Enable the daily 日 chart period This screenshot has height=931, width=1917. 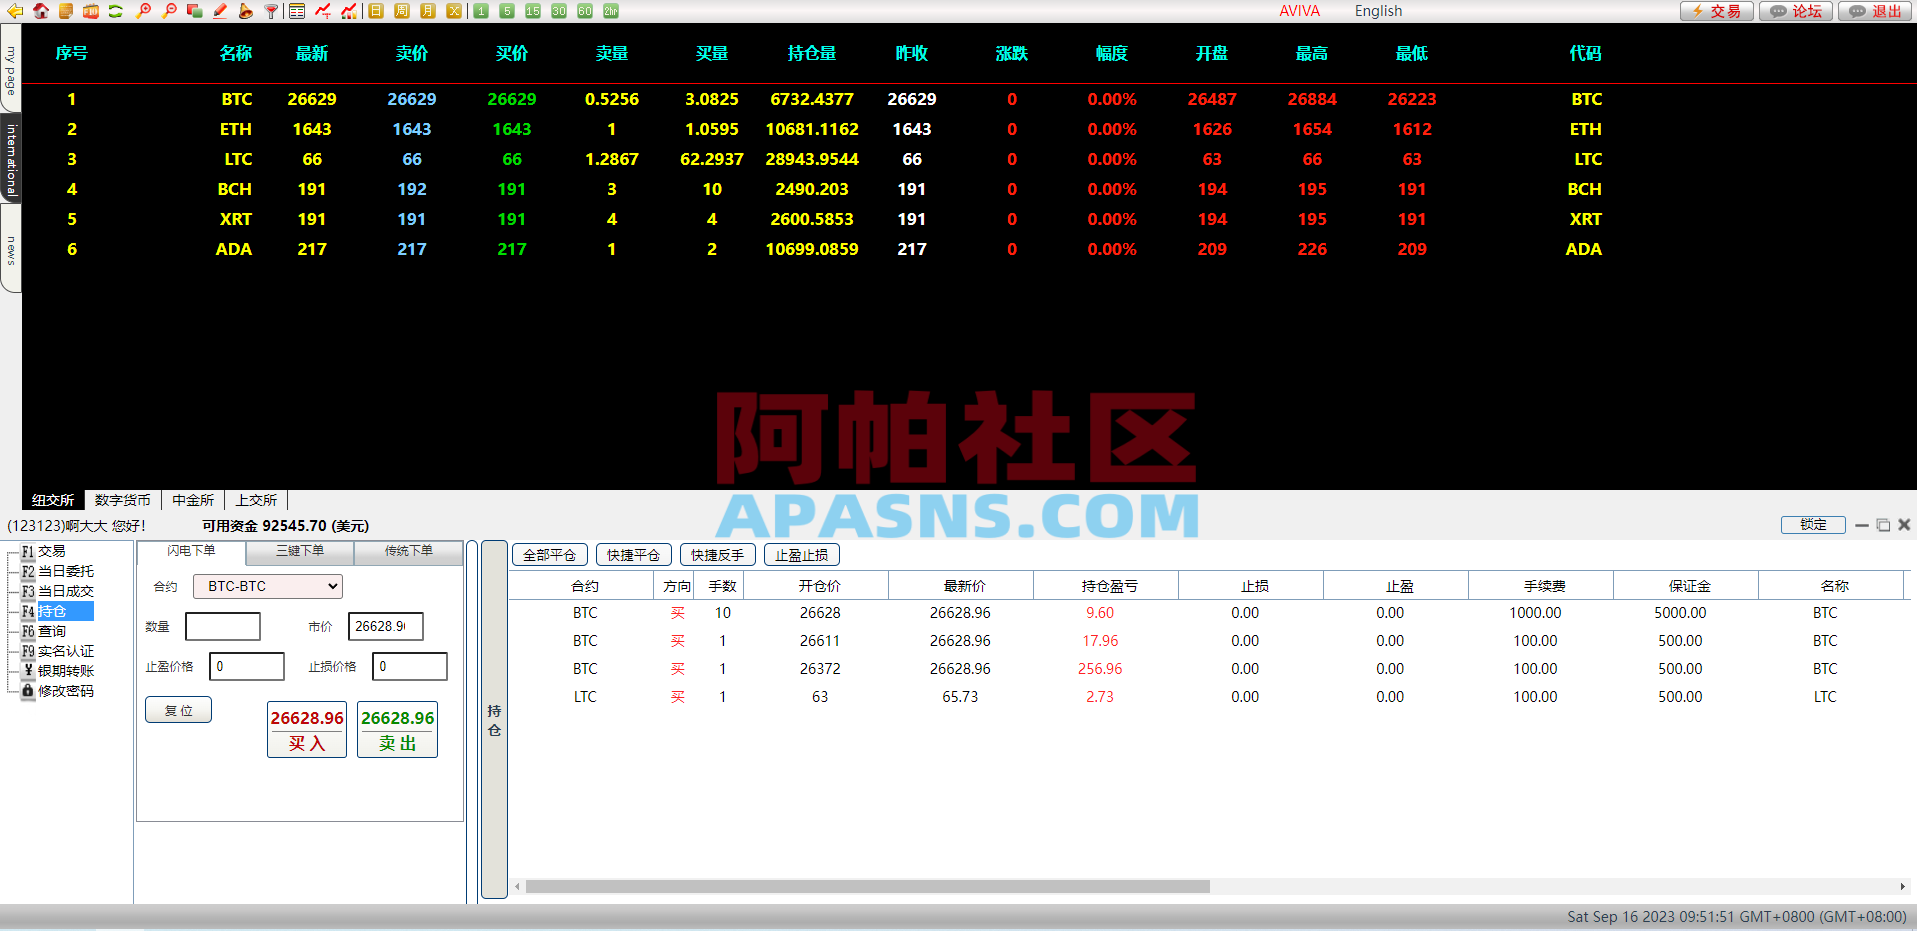(375, 11)
